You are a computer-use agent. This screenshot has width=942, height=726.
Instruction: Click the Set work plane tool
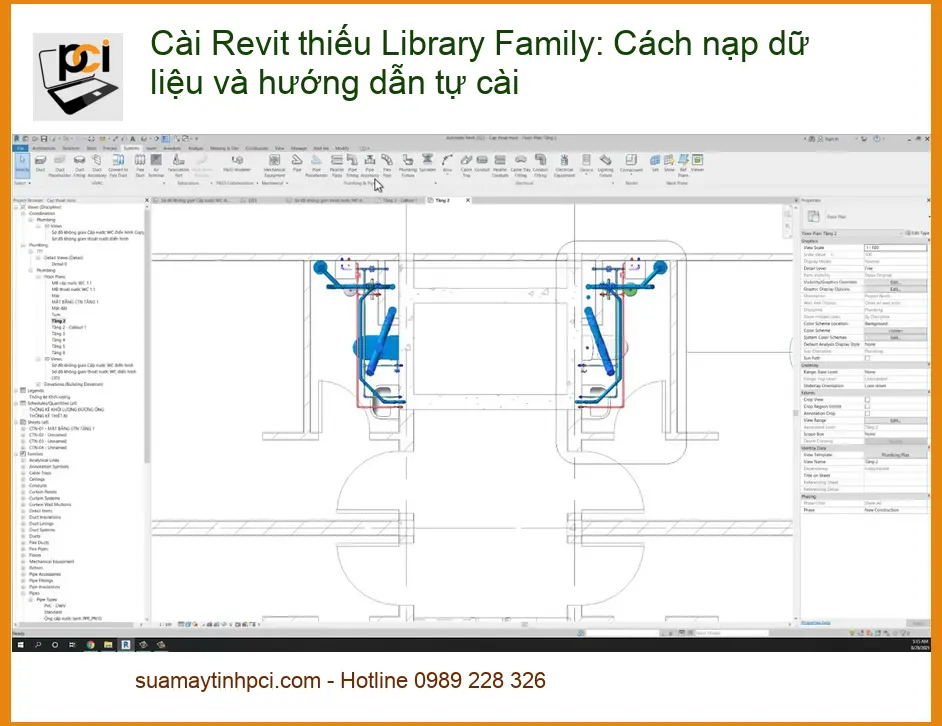655,163
